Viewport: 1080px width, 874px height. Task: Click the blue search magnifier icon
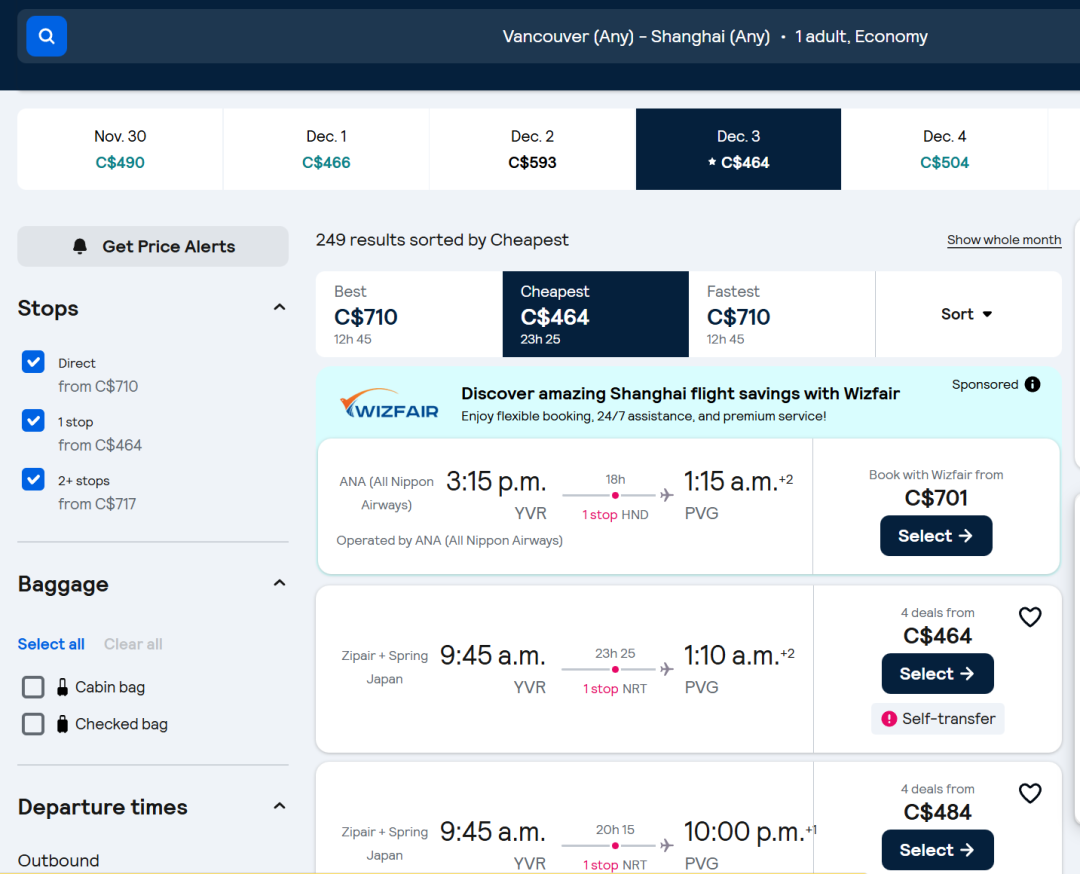coord(46,37)
